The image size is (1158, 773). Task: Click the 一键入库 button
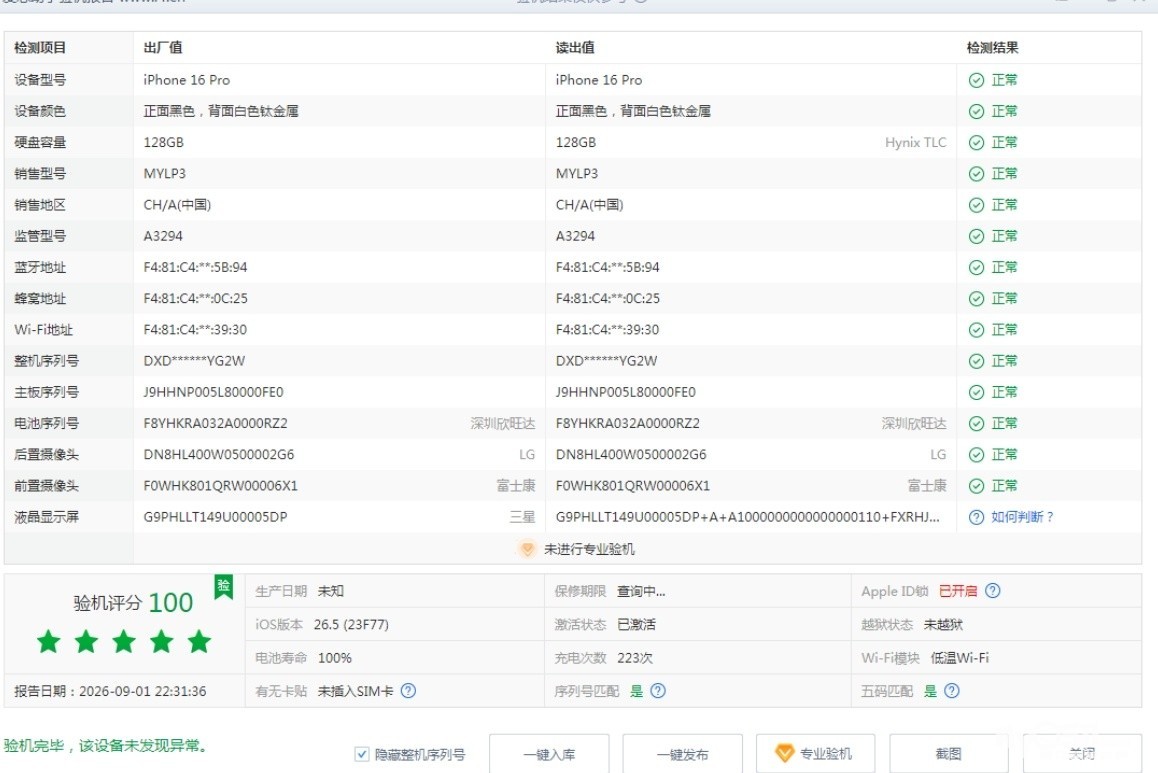click(549, 754)
